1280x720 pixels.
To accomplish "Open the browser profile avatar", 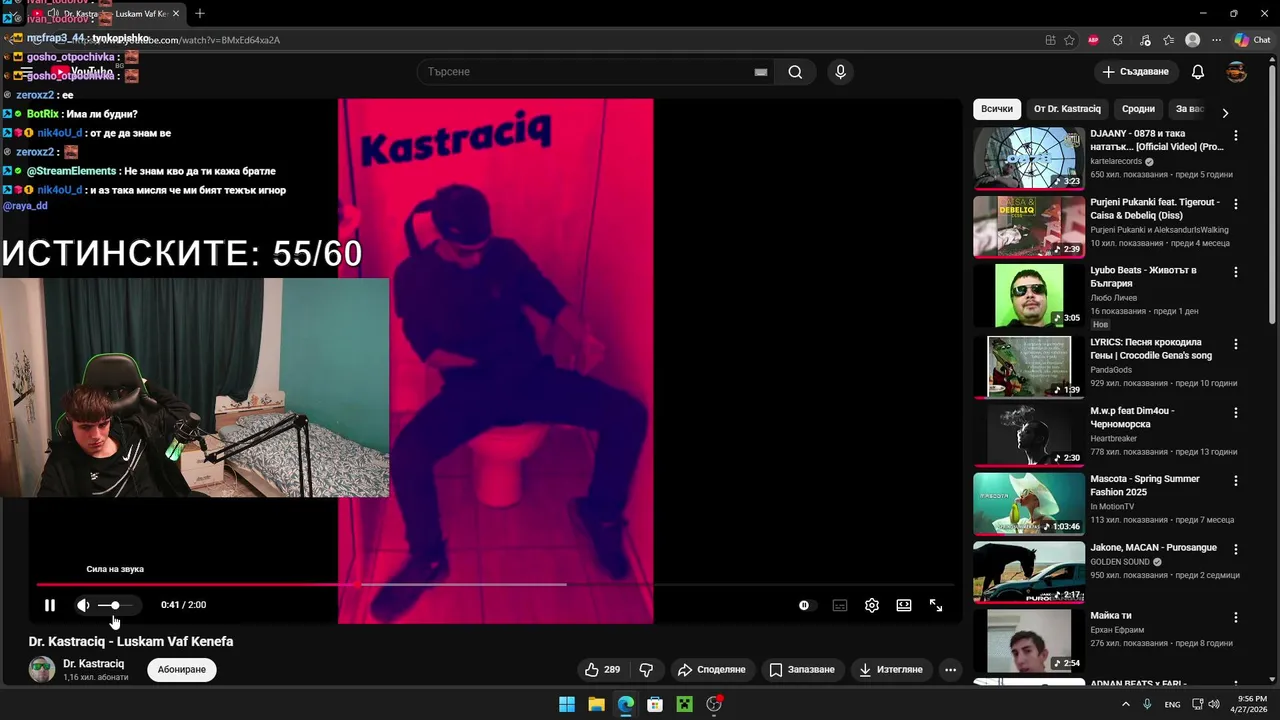I will (1192, 40).
